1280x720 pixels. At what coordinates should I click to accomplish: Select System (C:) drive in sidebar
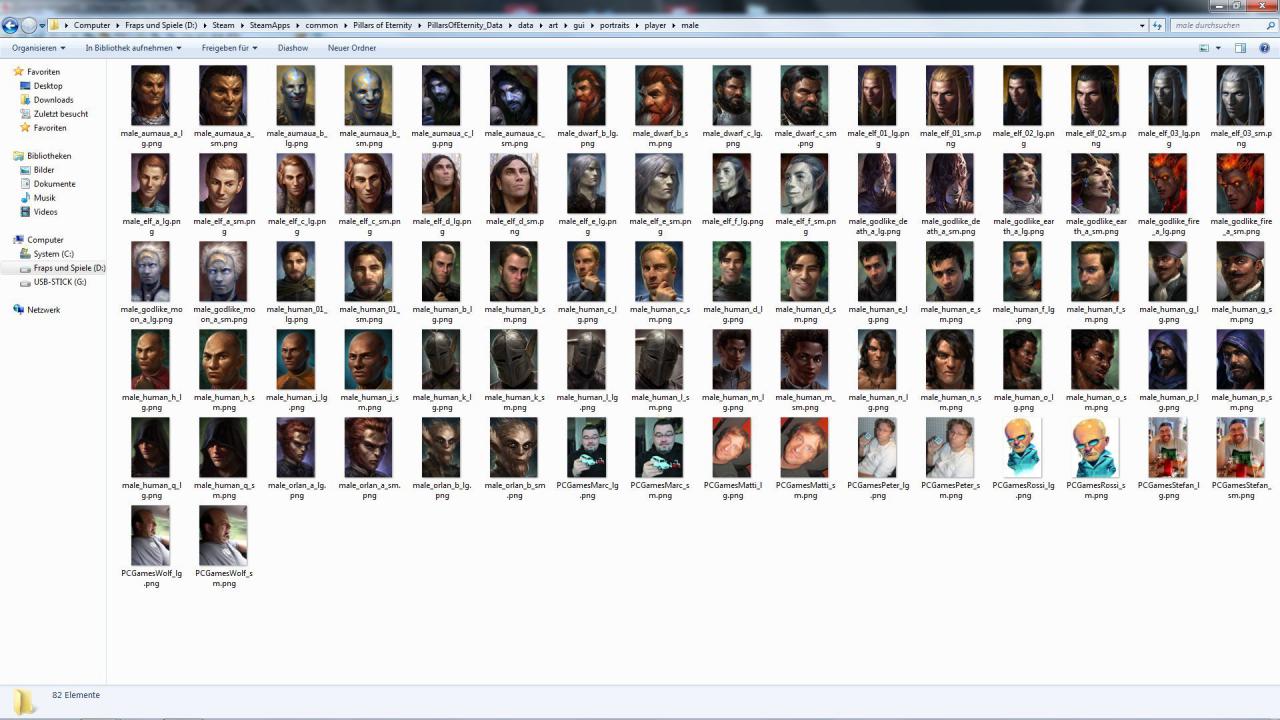tap(53, 254)
